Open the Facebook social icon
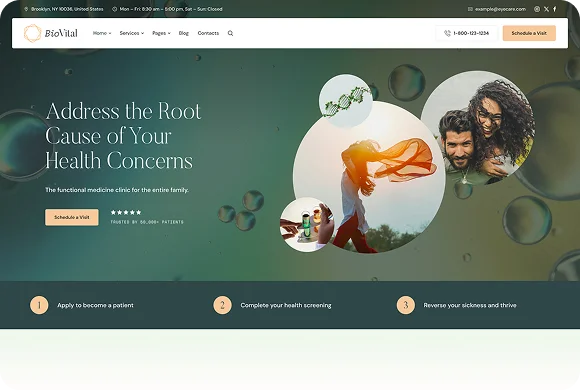Screen dimensions: 580x390 pos(554,9)
